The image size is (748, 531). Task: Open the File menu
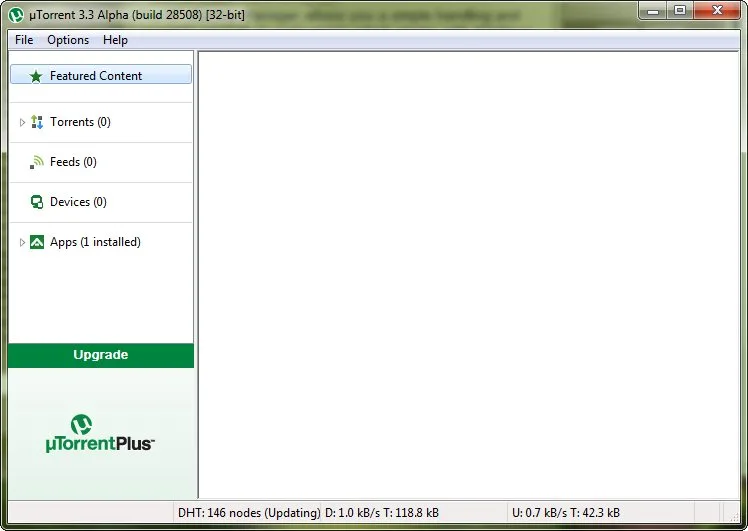tap(24, 40)
